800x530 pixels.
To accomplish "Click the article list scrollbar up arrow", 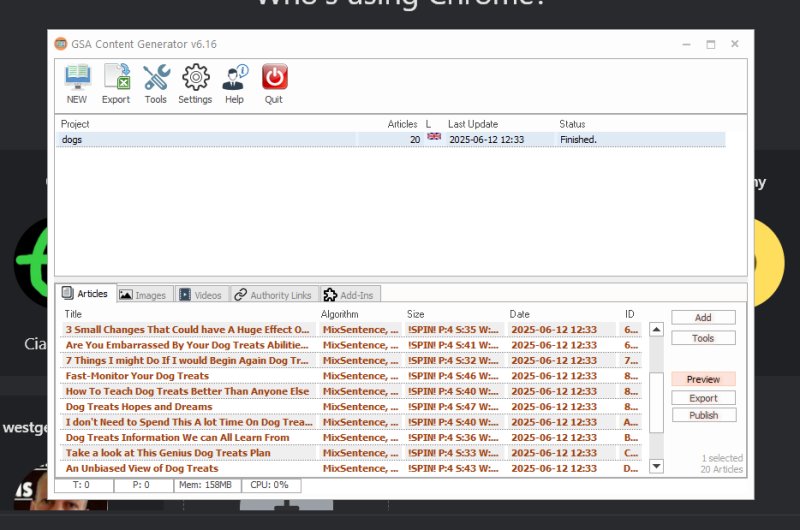I will [x=656, y=330].
